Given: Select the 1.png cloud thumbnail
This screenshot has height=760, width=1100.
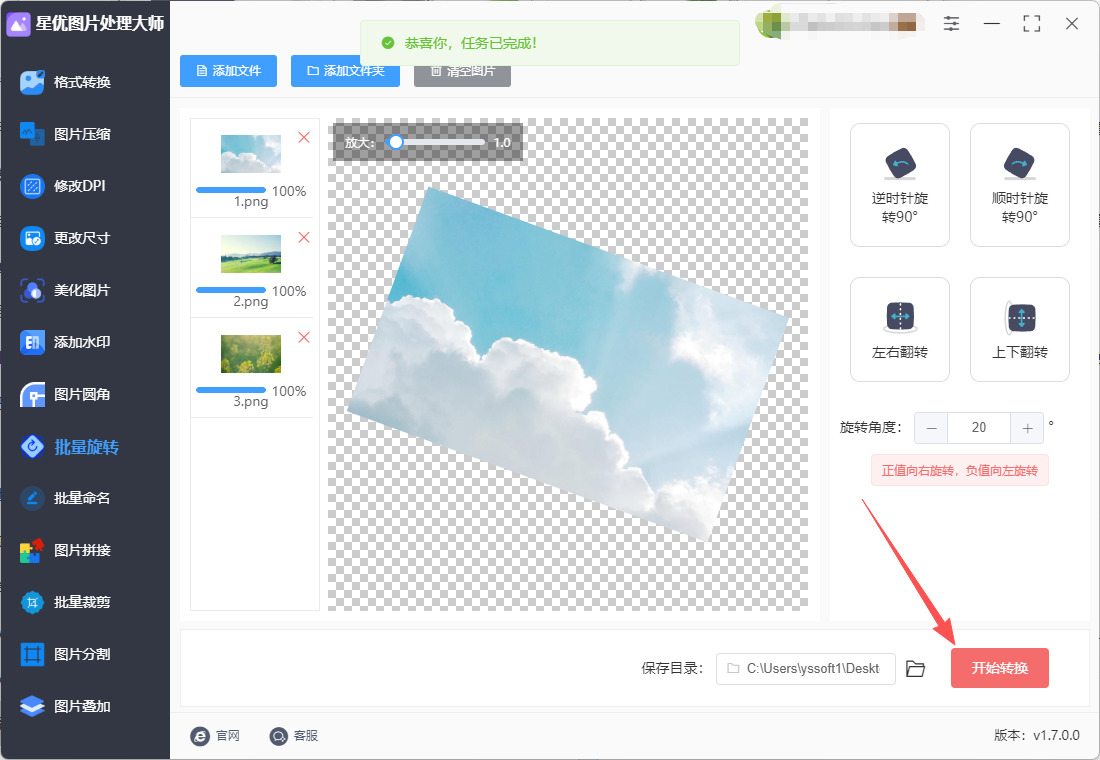Looking at the screenshot, I should point(250,154).
